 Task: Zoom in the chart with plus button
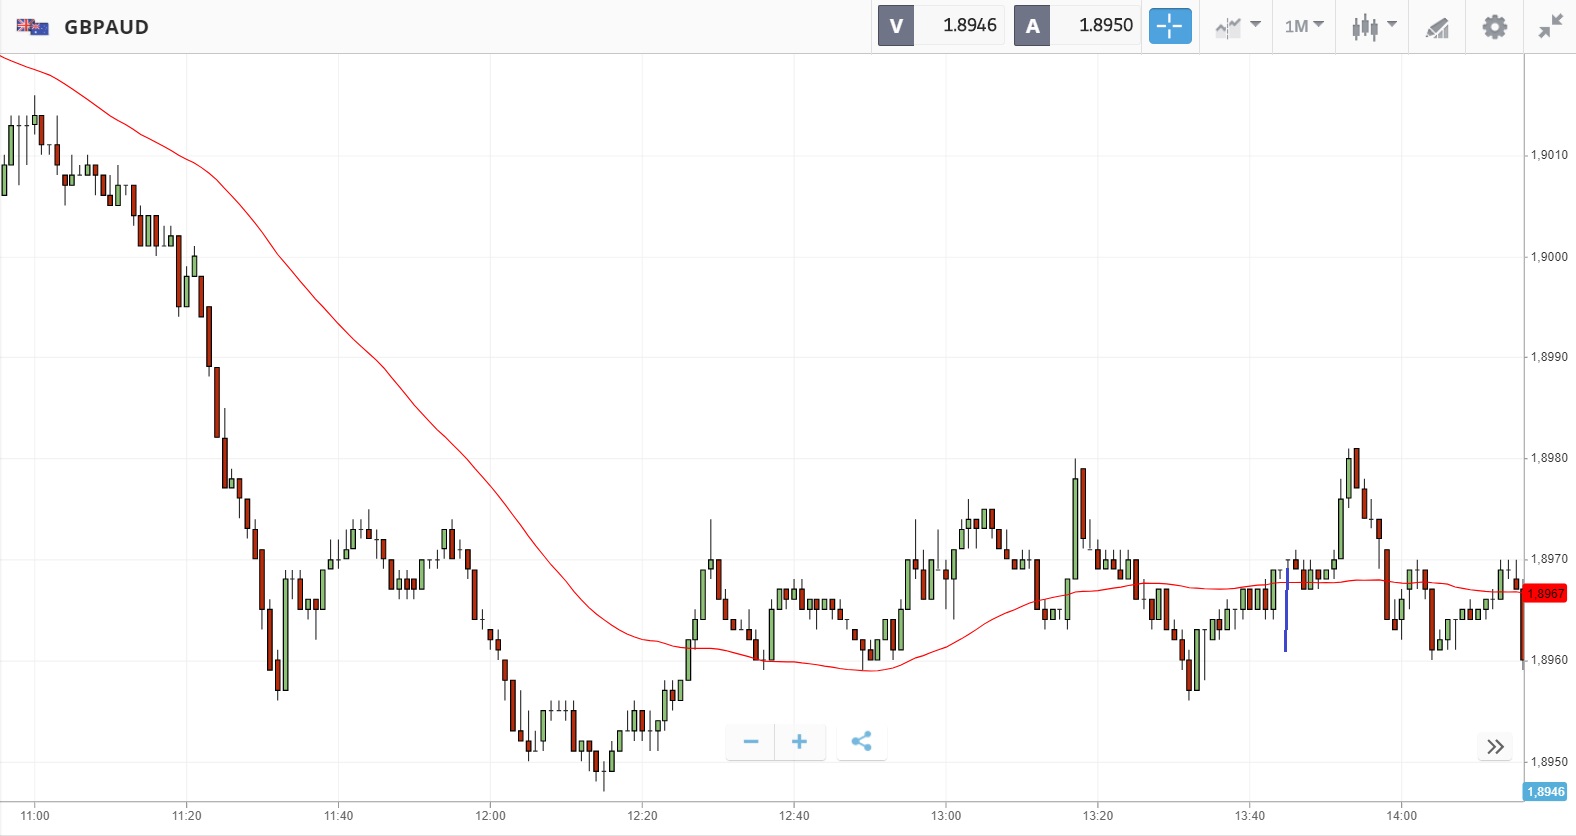(x=800, y=742)
